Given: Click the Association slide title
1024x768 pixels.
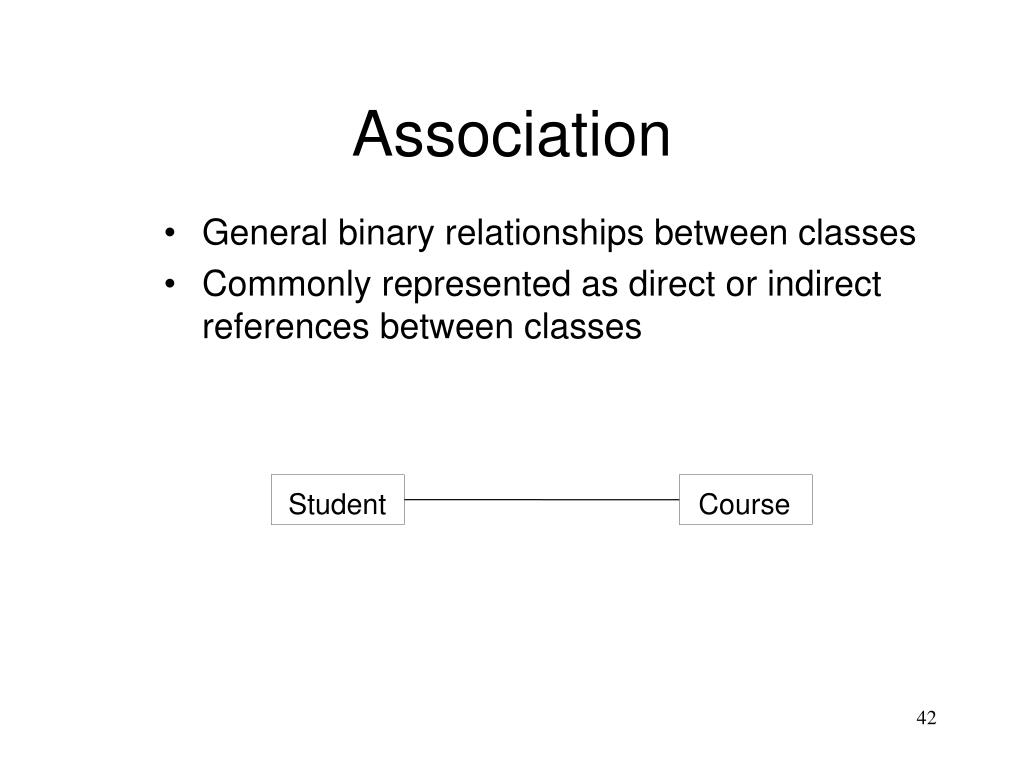Looking at the screenshot, I should [x=511, y=135].
